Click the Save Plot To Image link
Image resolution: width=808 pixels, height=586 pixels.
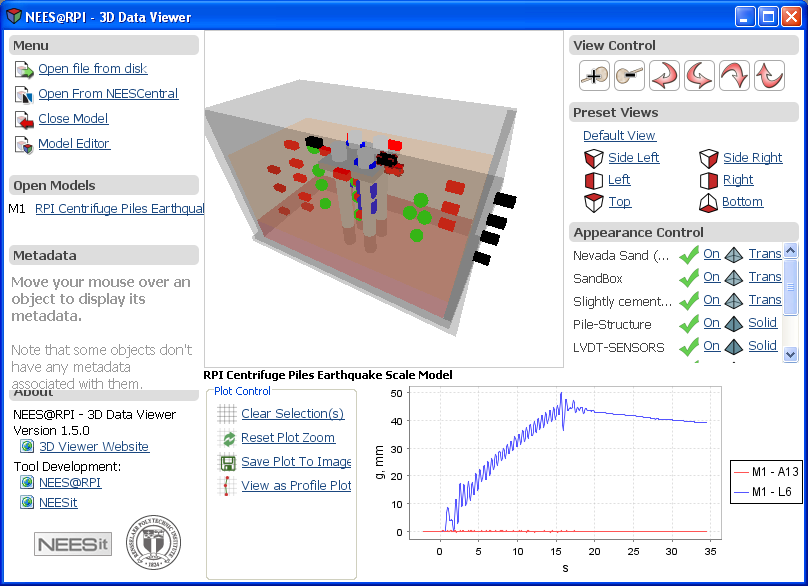tap(296, 462)
